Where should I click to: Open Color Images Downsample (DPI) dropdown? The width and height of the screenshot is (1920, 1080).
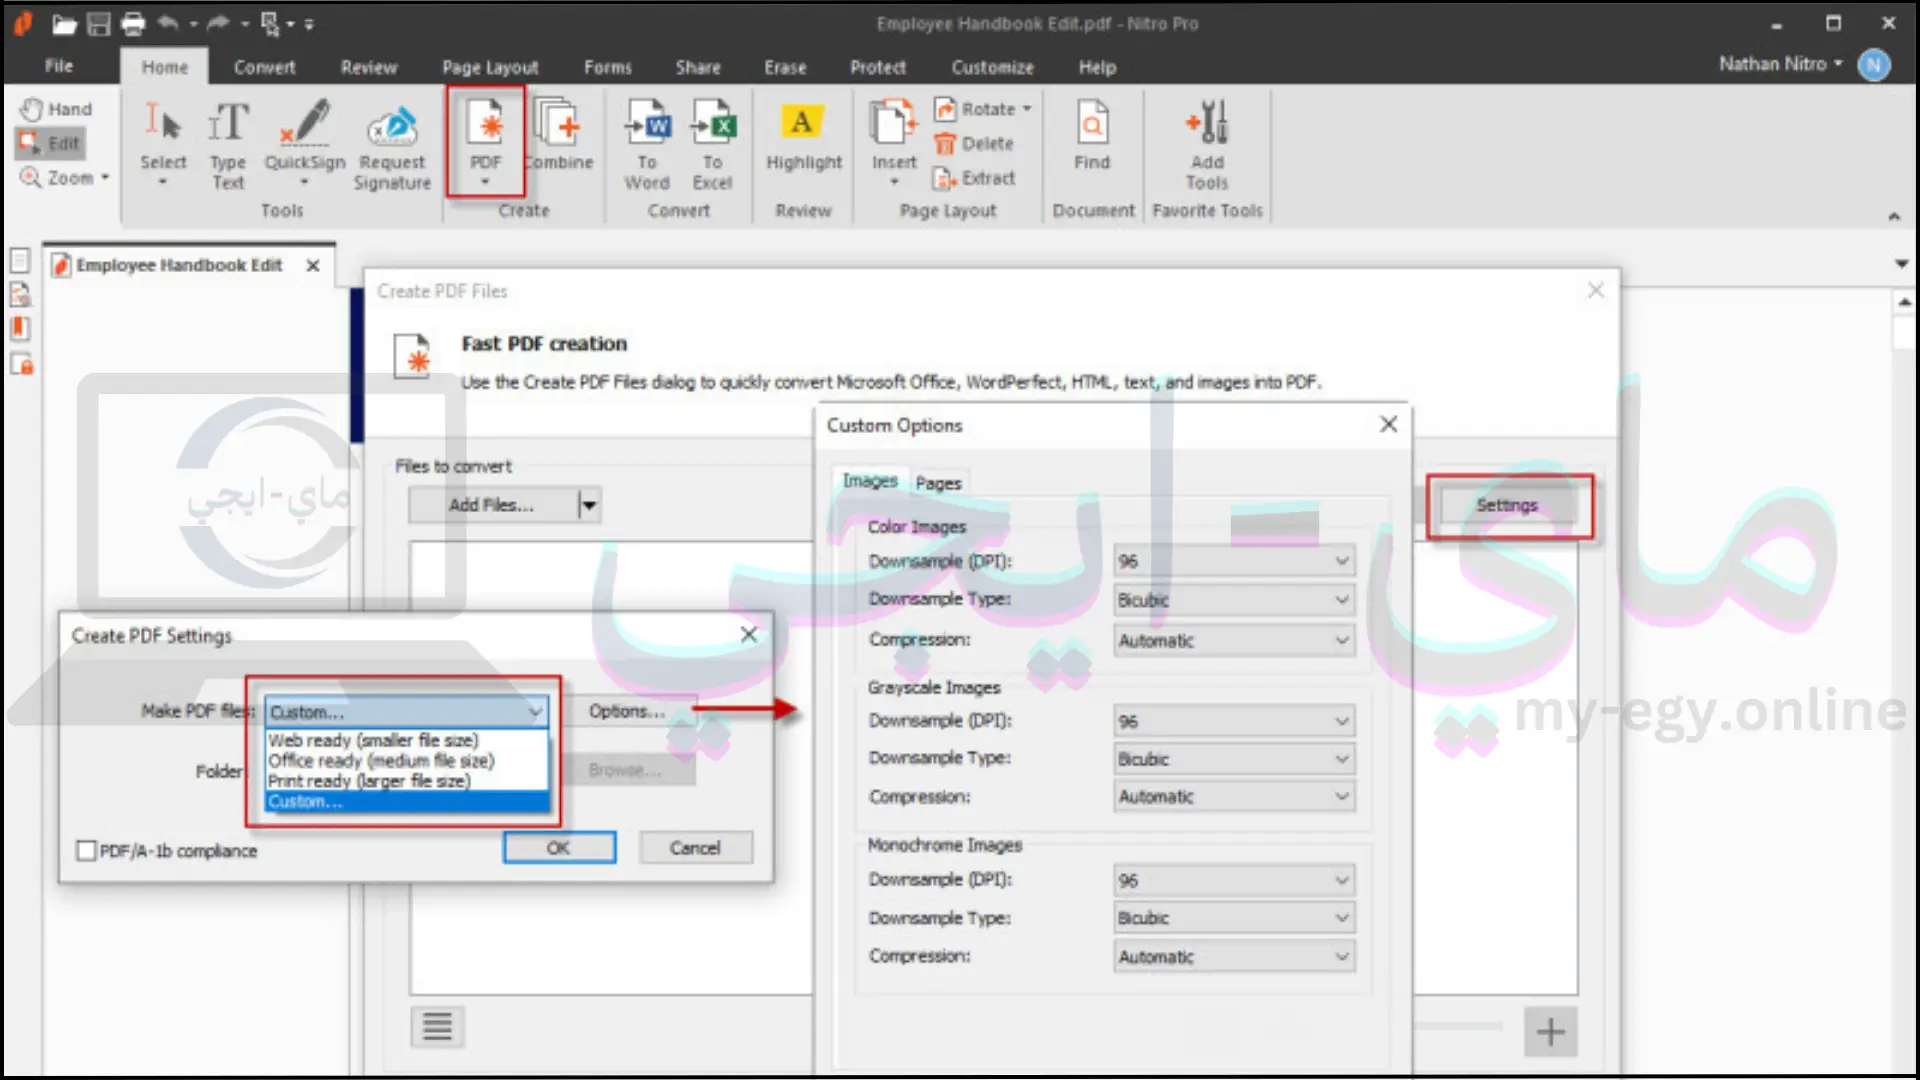pyautogui.click(x=1234, y=561)
